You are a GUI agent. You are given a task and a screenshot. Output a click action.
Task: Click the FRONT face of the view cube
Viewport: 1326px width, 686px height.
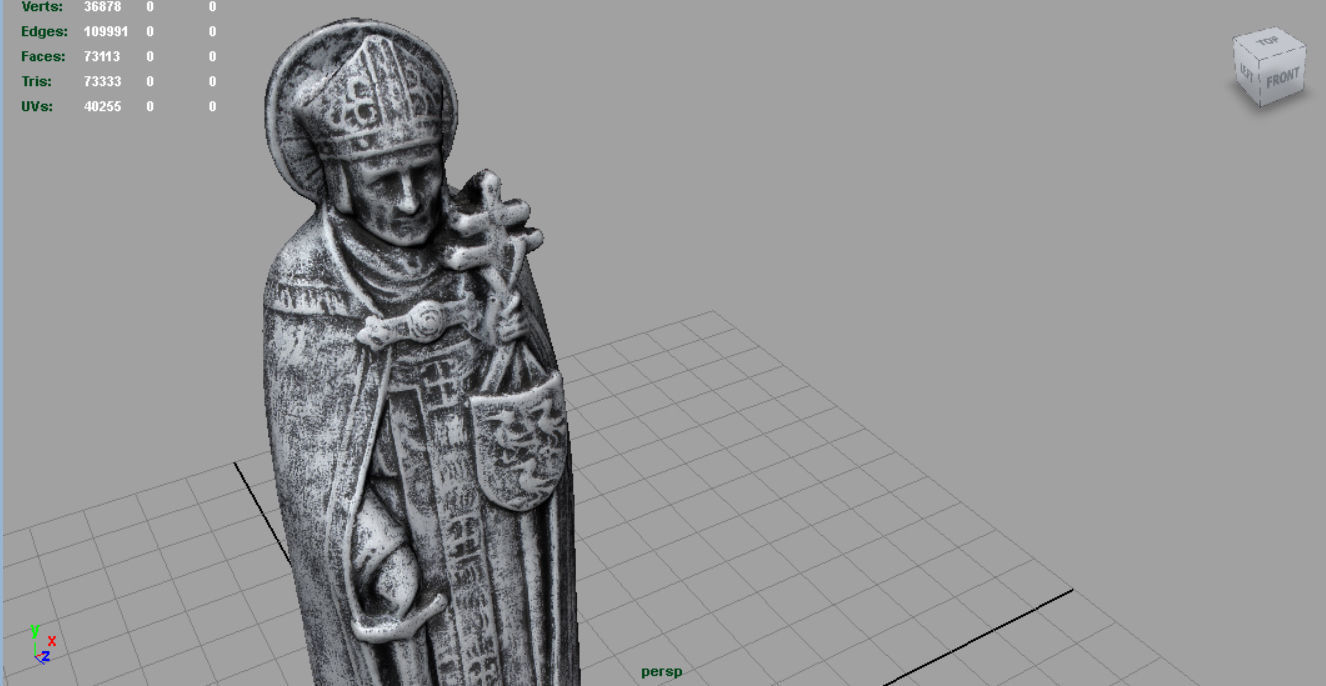click(x=1282, y=78)
